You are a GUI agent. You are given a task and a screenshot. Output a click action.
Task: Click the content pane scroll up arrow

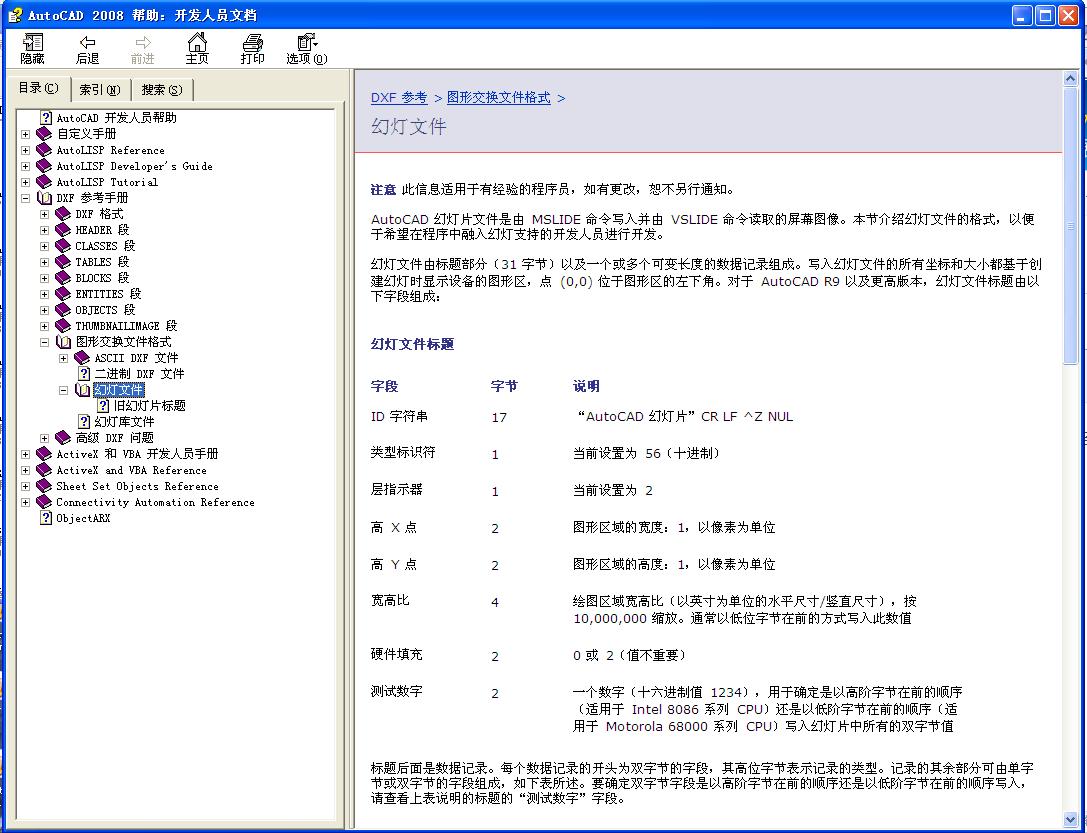(x=1070, y=79)
